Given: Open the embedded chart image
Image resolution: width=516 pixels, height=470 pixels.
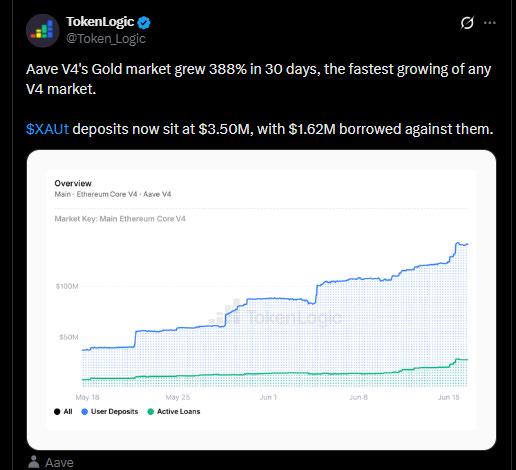Looking at the screenshot, I should (261, 300).
